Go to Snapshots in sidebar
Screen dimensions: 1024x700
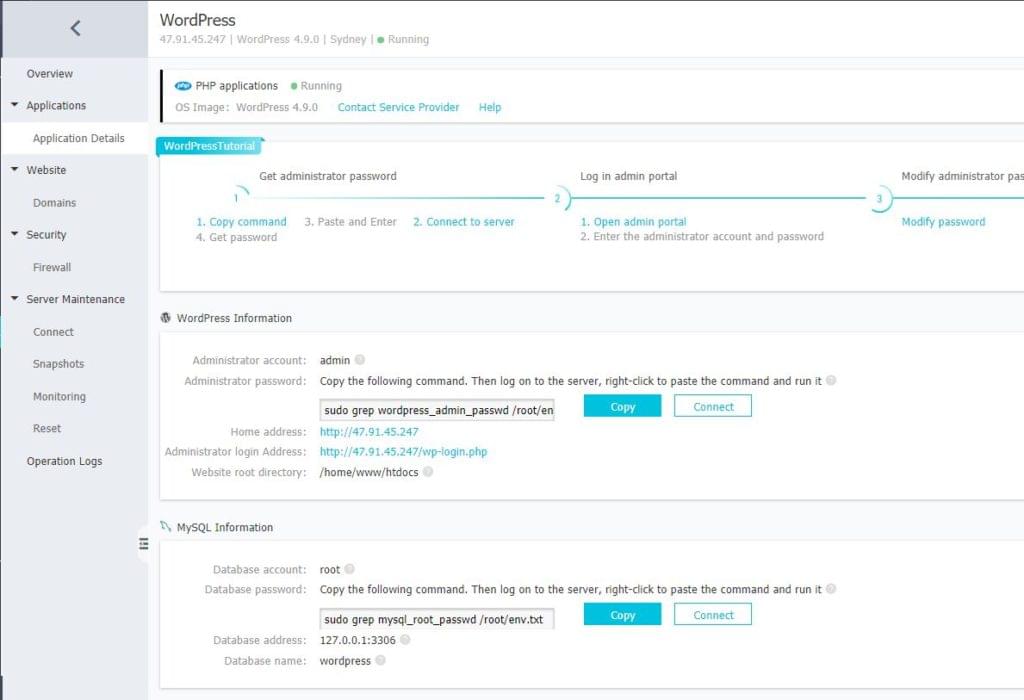point(58,364)
